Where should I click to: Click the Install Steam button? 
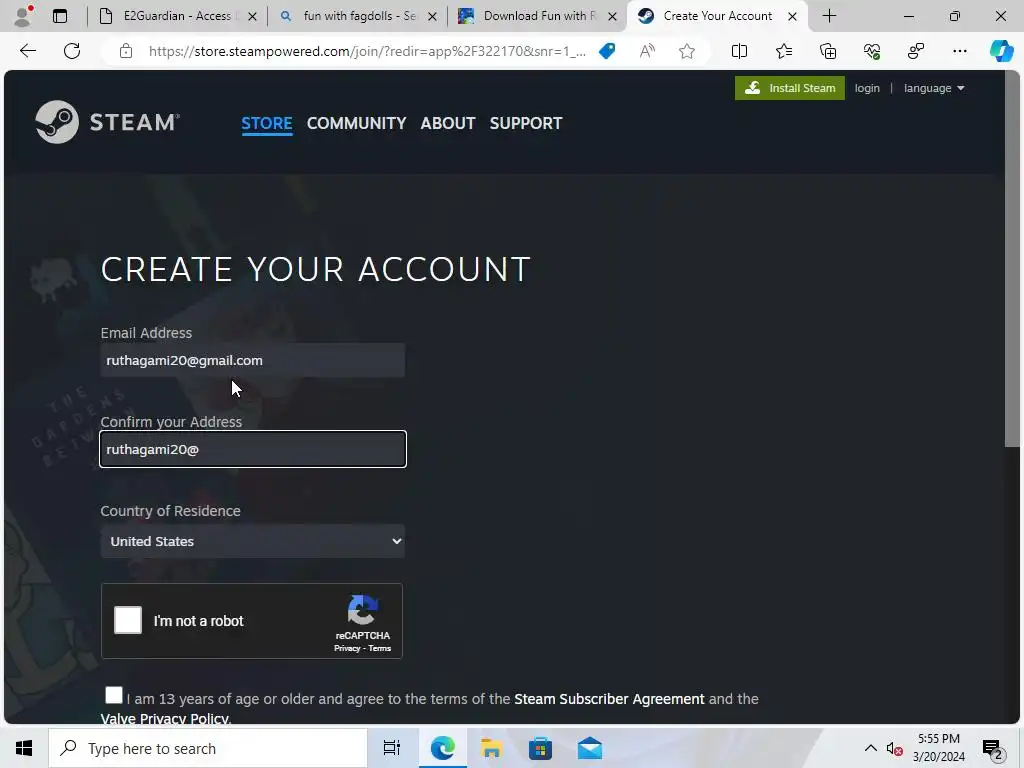point(790,88)
